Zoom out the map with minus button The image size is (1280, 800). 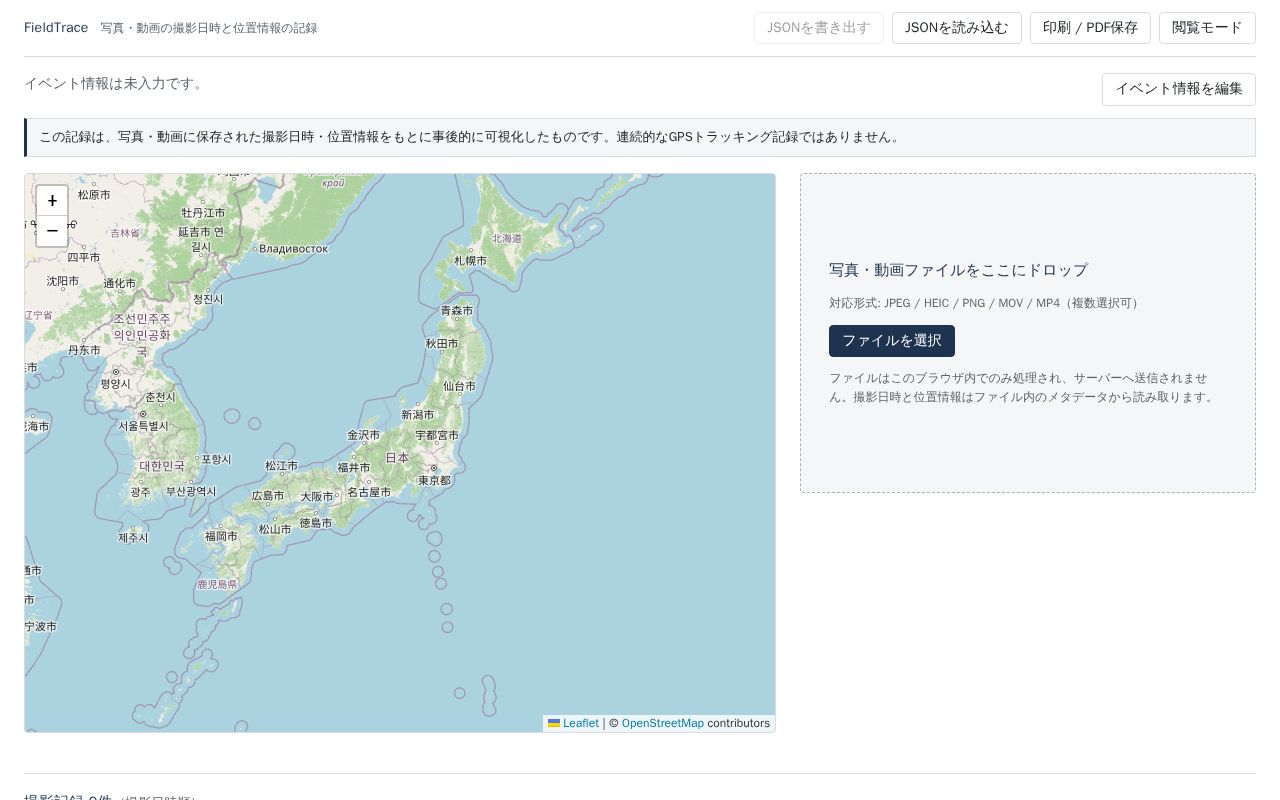click(x=52, y=231)
